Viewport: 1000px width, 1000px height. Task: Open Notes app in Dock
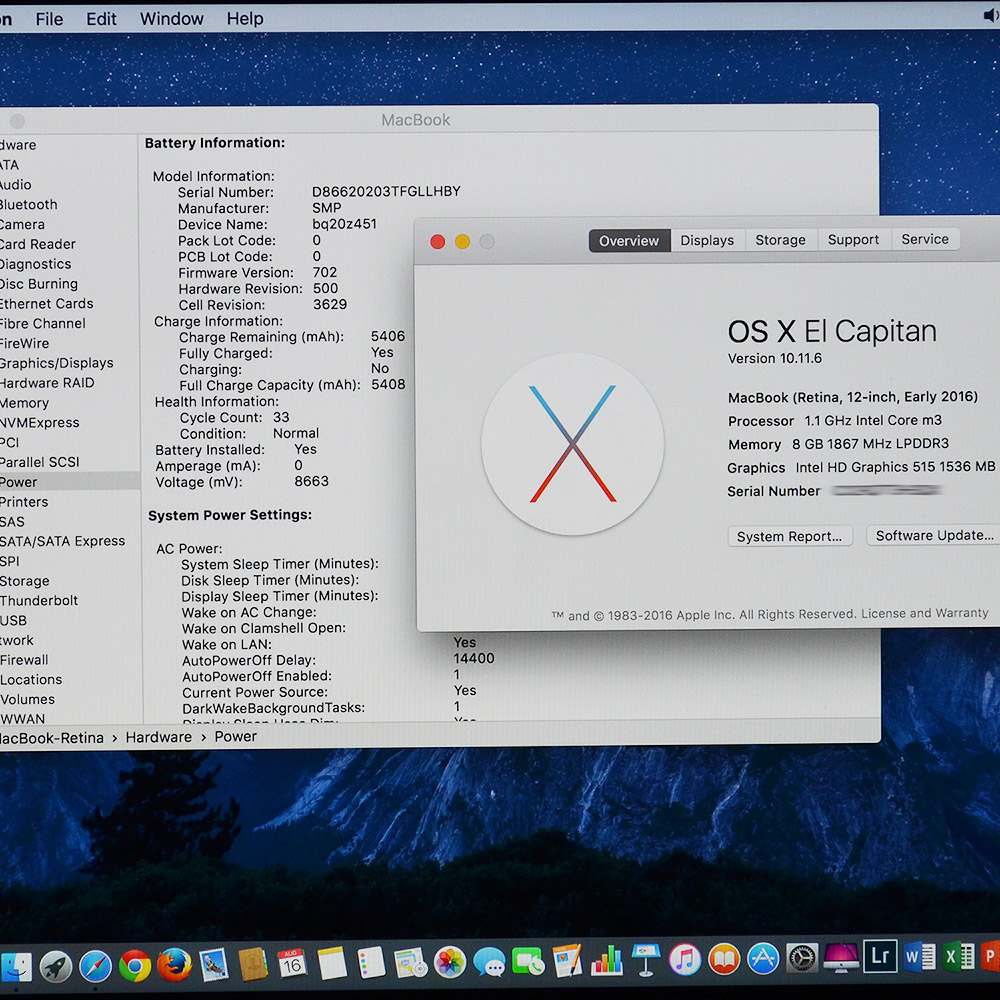(x=332, y=963)
